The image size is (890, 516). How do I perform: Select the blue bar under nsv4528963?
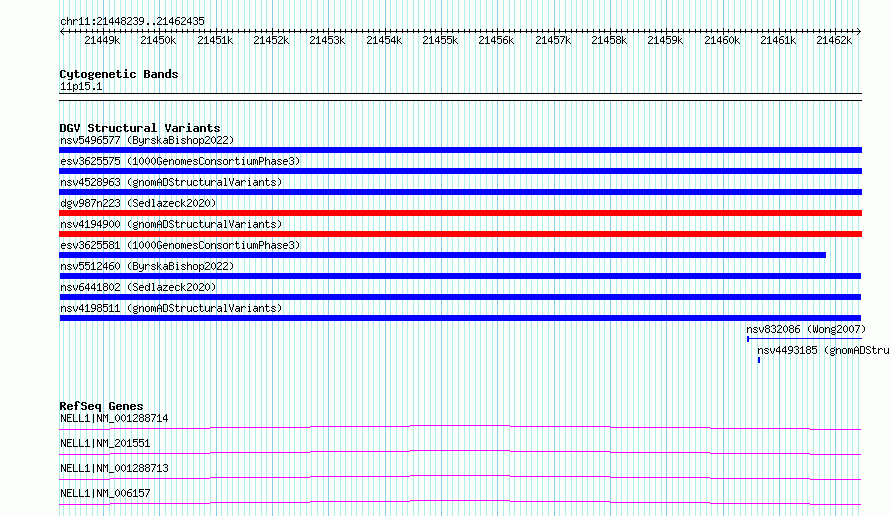(460, 192)
